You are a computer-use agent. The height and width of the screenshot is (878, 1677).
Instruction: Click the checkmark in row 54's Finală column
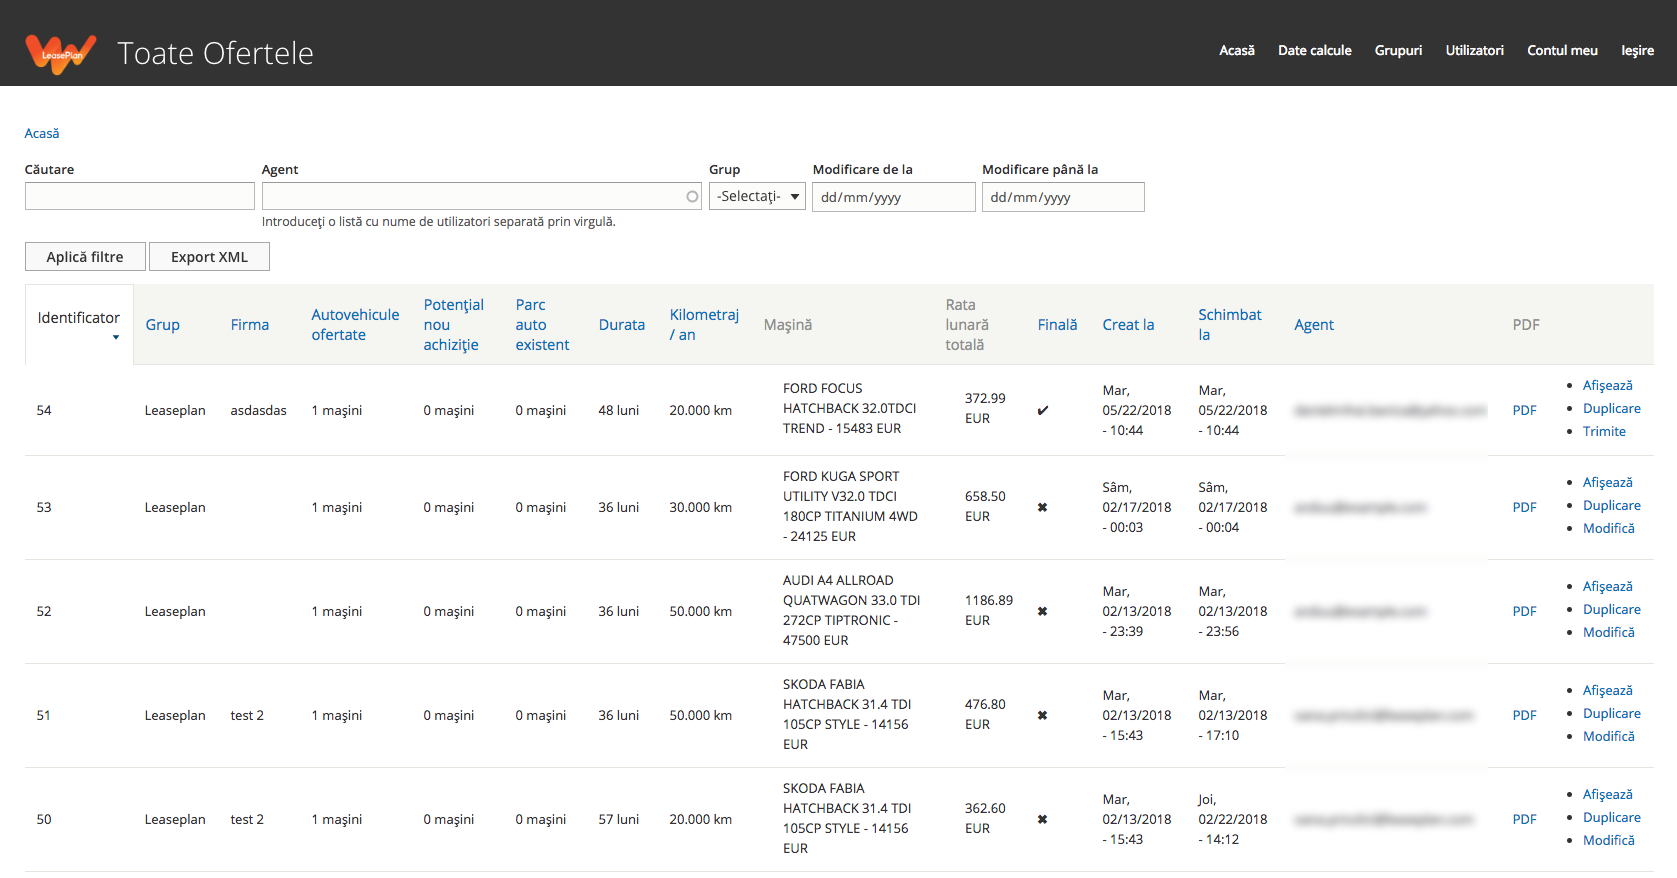pyautogui.click(x=1043, y=410)
